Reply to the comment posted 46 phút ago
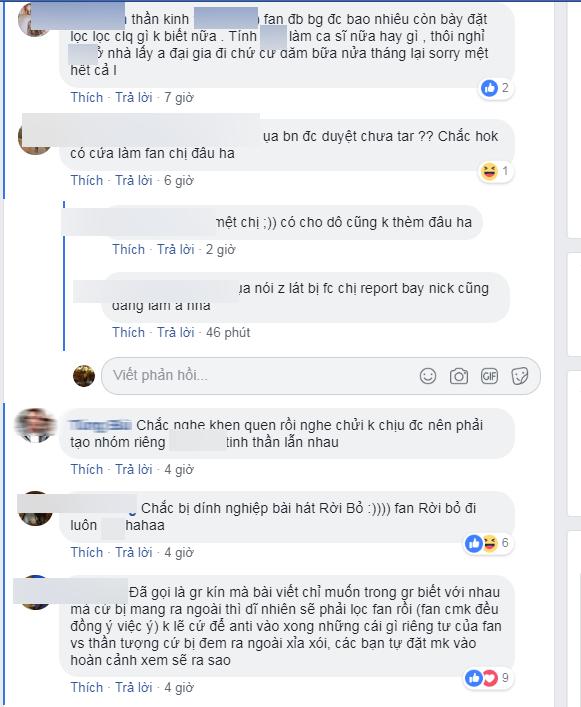The width and height of the screenshot is (581, 707). [176, 332]
